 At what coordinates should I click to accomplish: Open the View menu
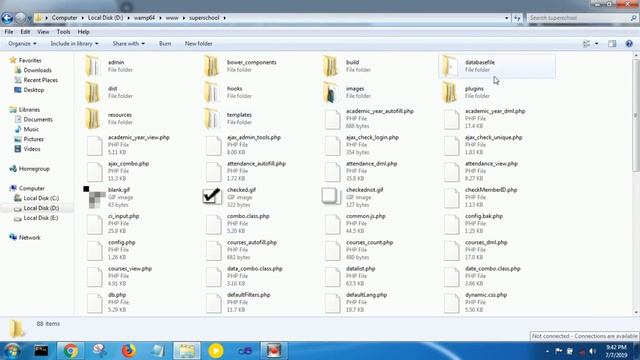coord(43,32)
